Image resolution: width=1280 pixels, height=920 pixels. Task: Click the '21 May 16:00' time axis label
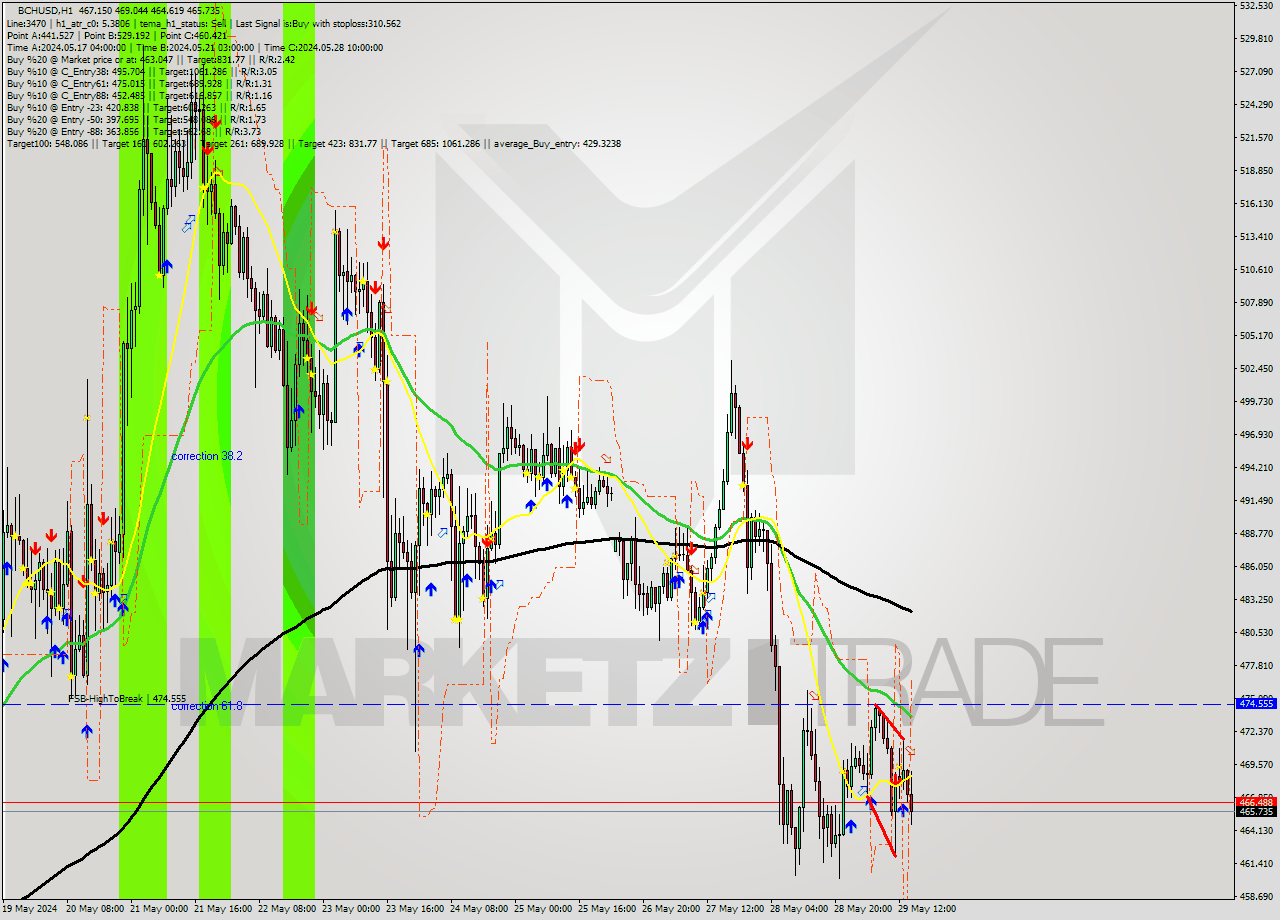coord(224,910)
